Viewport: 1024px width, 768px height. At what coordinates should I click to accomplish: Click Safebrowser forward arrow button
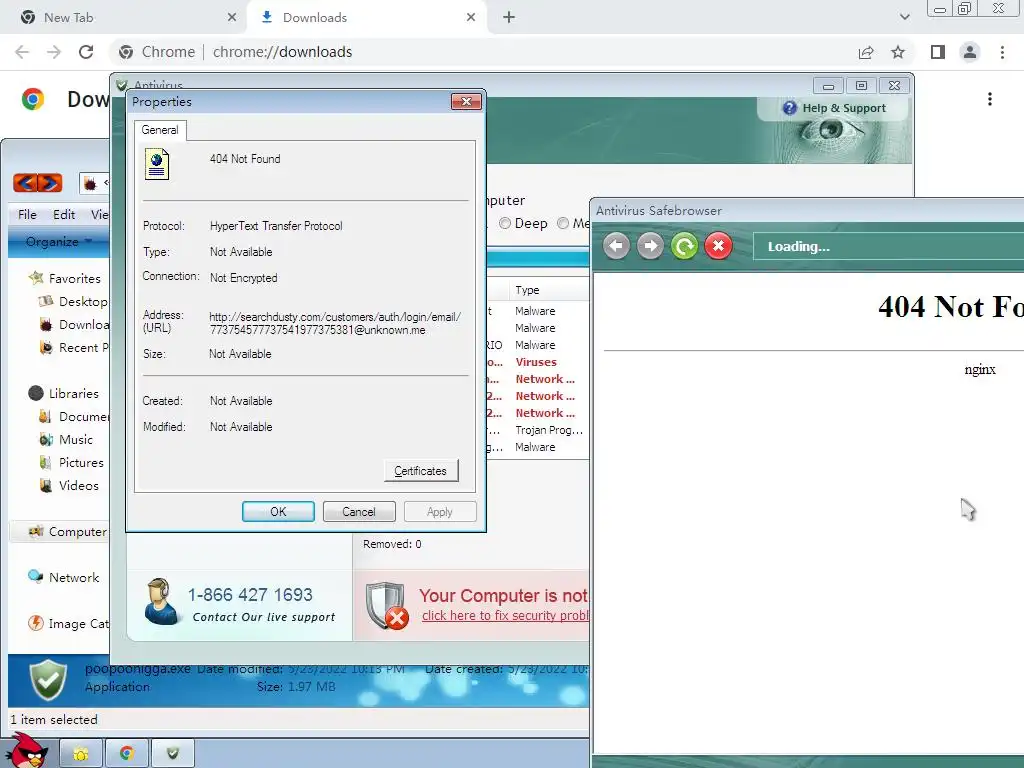[650, 246]
